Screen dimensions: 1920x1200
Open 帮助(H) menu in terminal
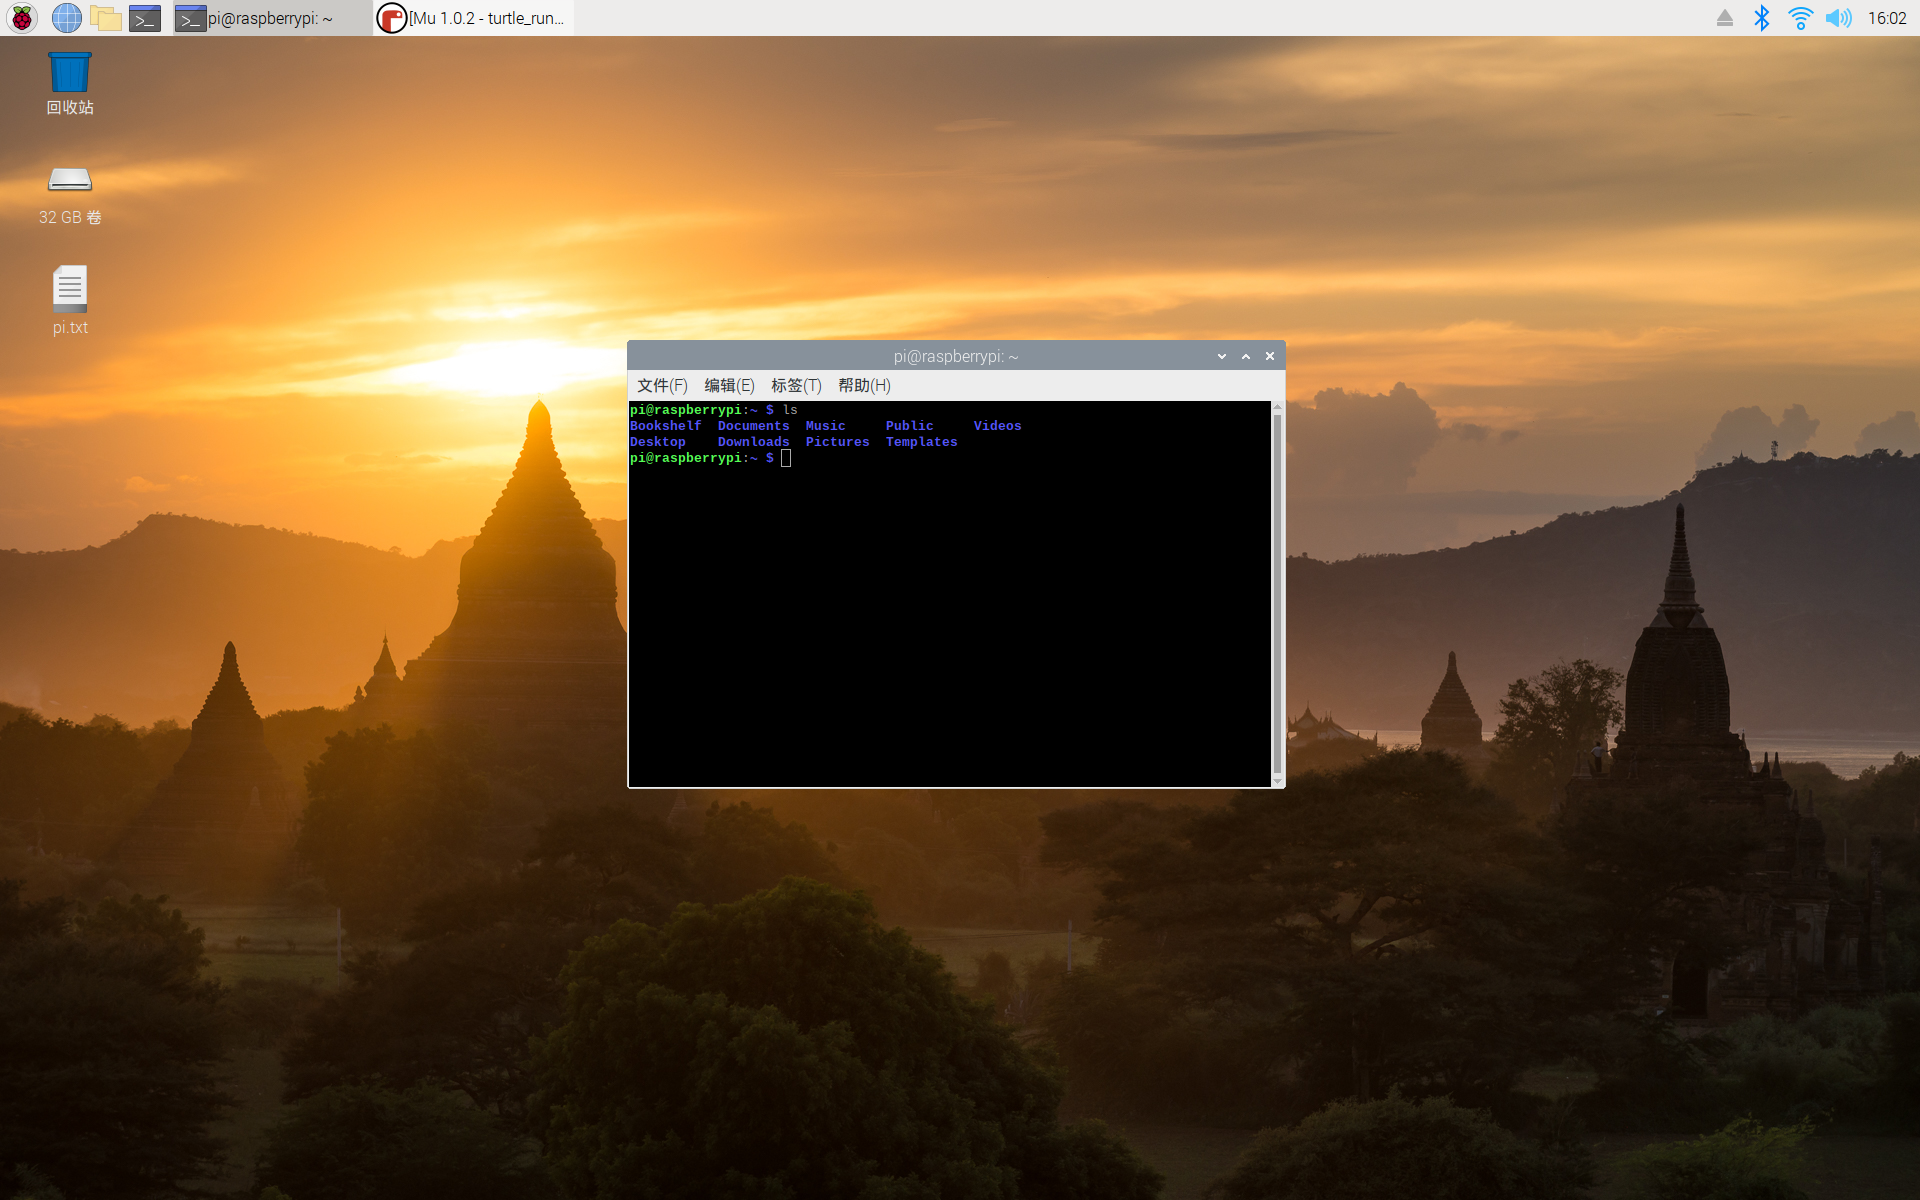click(865, 386)
